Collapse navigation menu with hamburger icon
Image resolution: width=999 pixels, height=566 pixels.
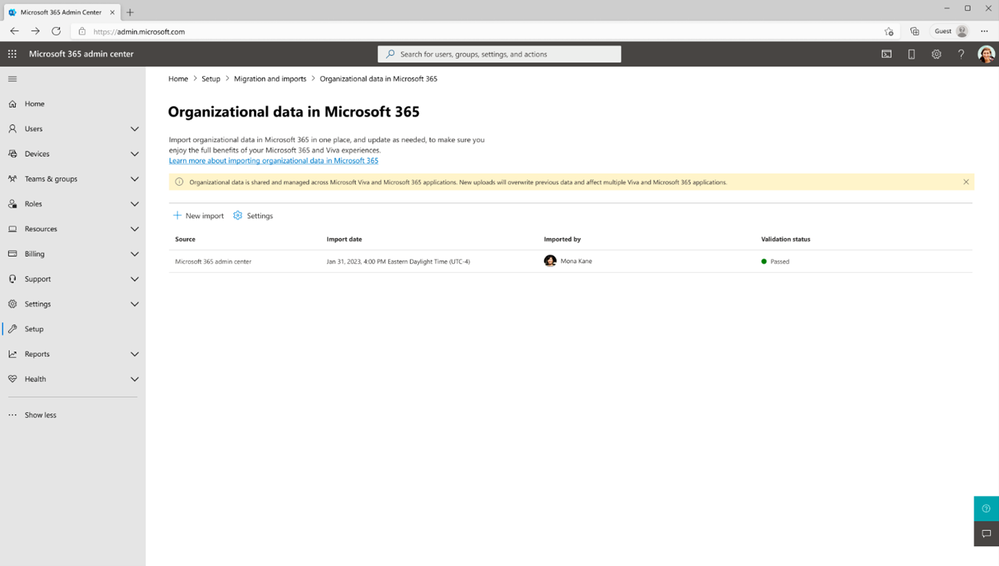[12, 79]
